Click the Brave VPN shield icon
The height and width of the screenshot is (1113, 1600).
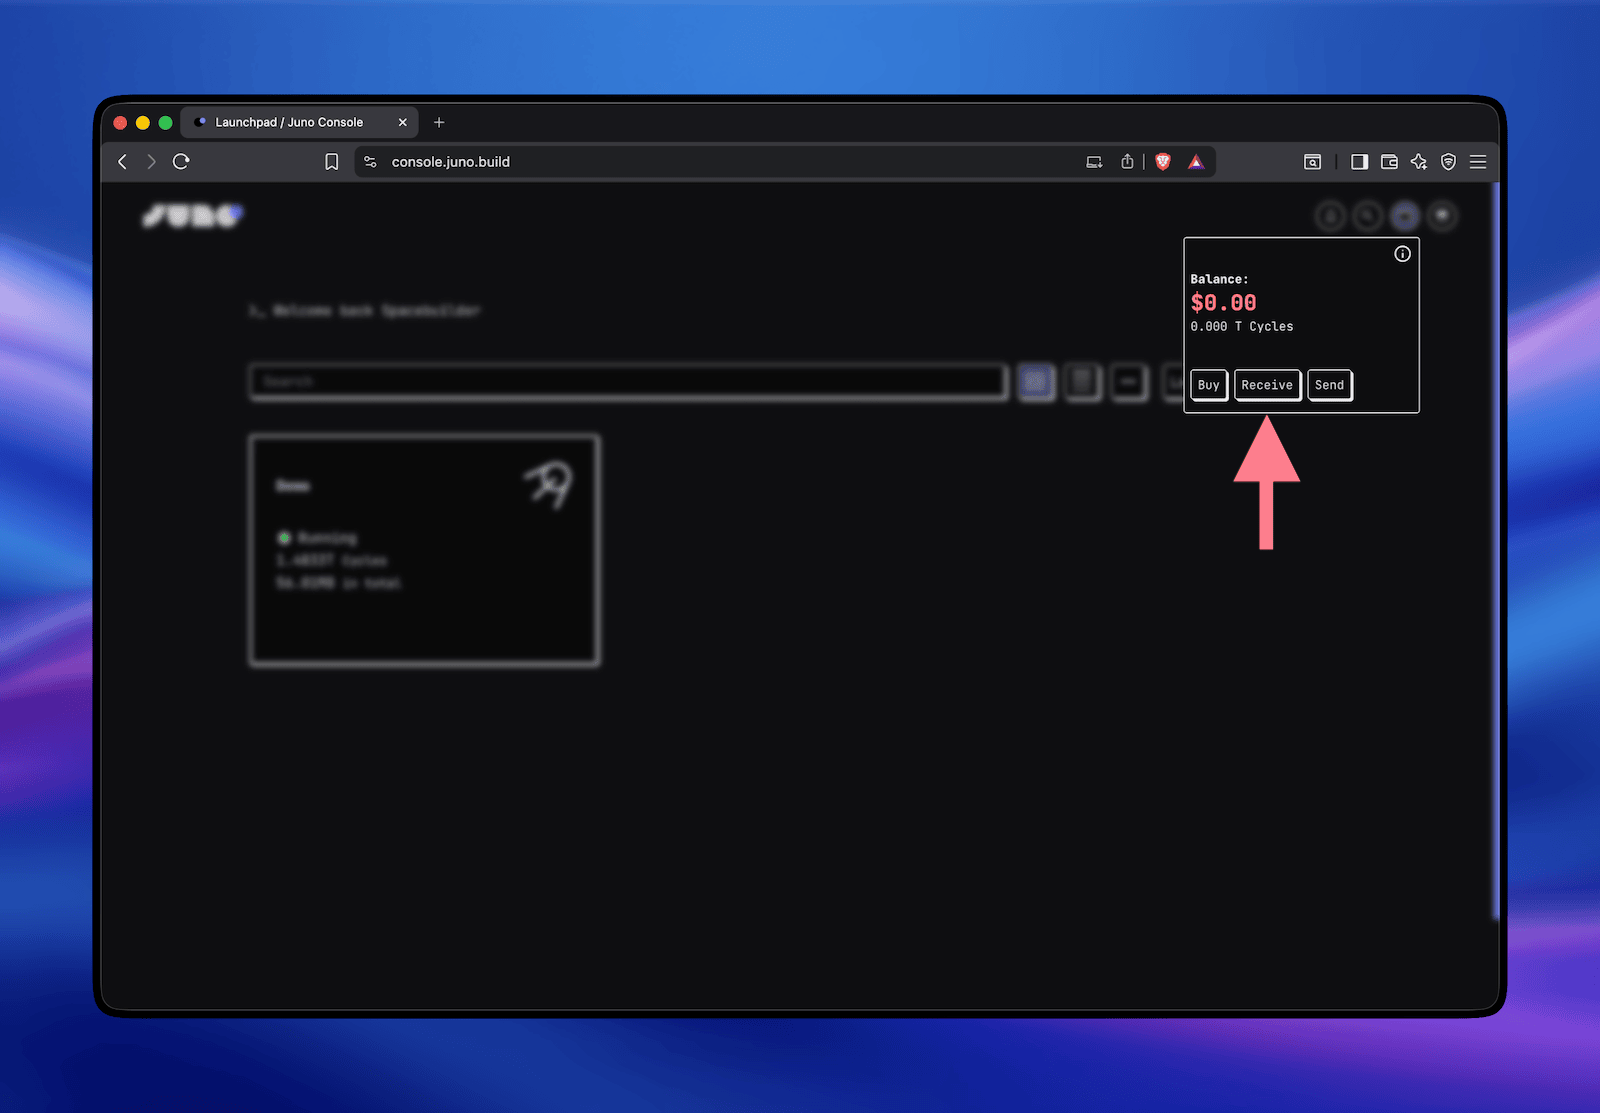click(1448, 161)
